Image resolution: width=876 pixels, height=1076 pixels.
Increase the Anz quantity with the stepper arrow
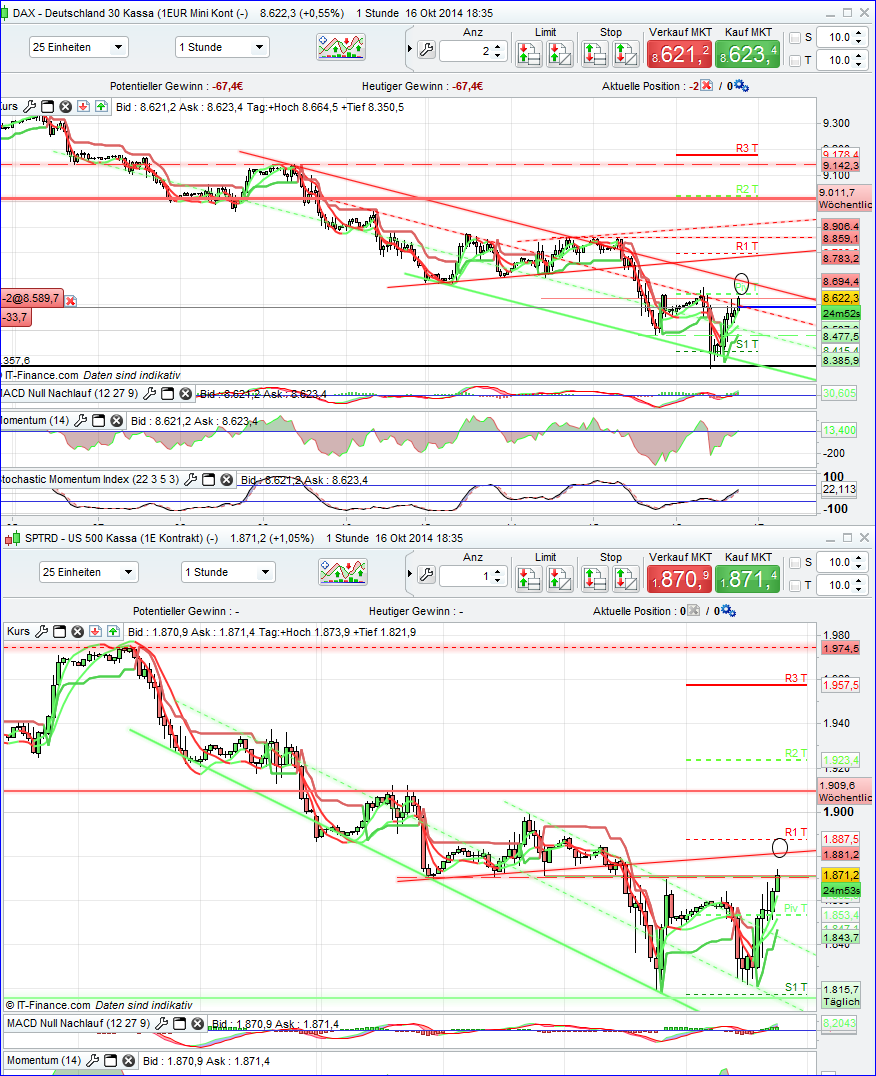point(497,45)
